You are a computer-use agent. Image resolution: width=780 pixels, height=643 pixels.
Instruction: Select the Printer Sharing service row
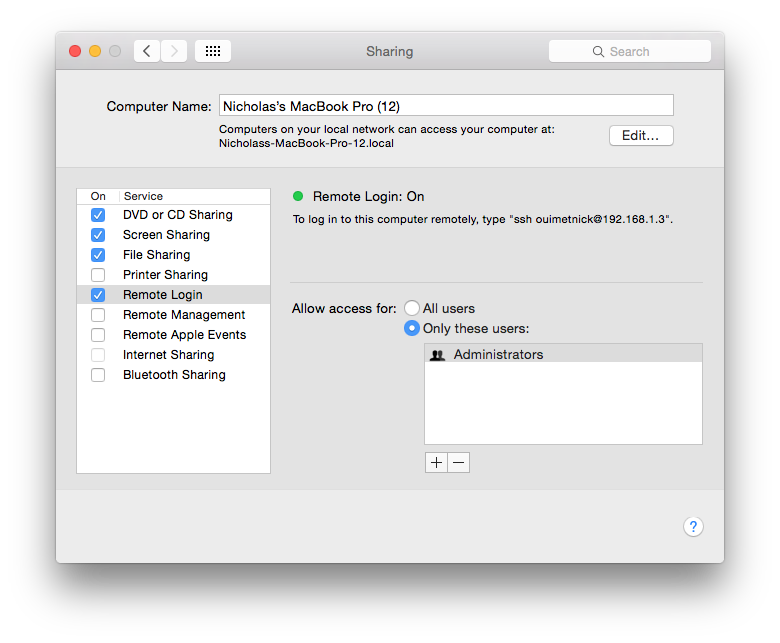[174, 275]
